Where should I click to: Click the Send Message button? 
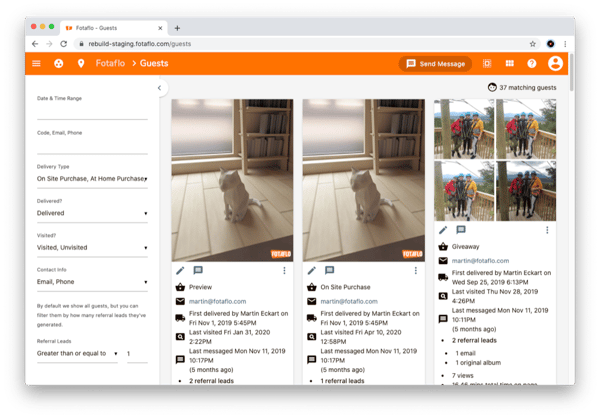click(435, 64)
